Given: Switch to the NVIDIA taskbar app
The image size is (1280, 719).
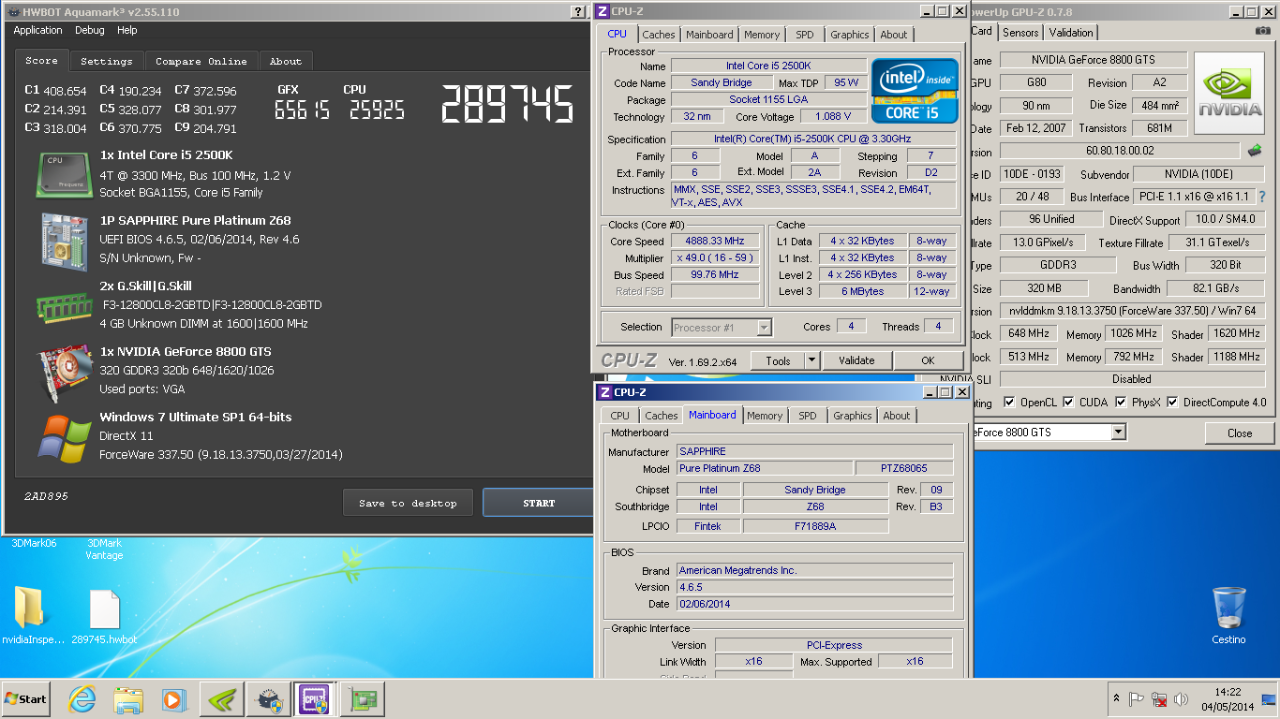Looking at the screenshot, I should click(221, 699).
